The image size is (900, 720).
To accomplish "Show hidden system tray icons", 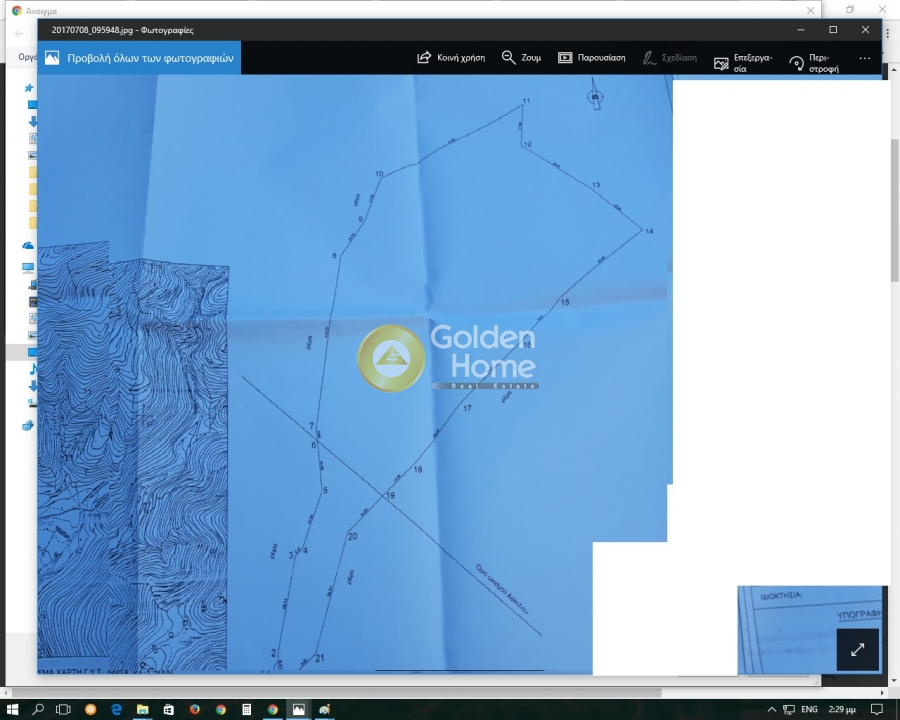I will coord(771,709).
